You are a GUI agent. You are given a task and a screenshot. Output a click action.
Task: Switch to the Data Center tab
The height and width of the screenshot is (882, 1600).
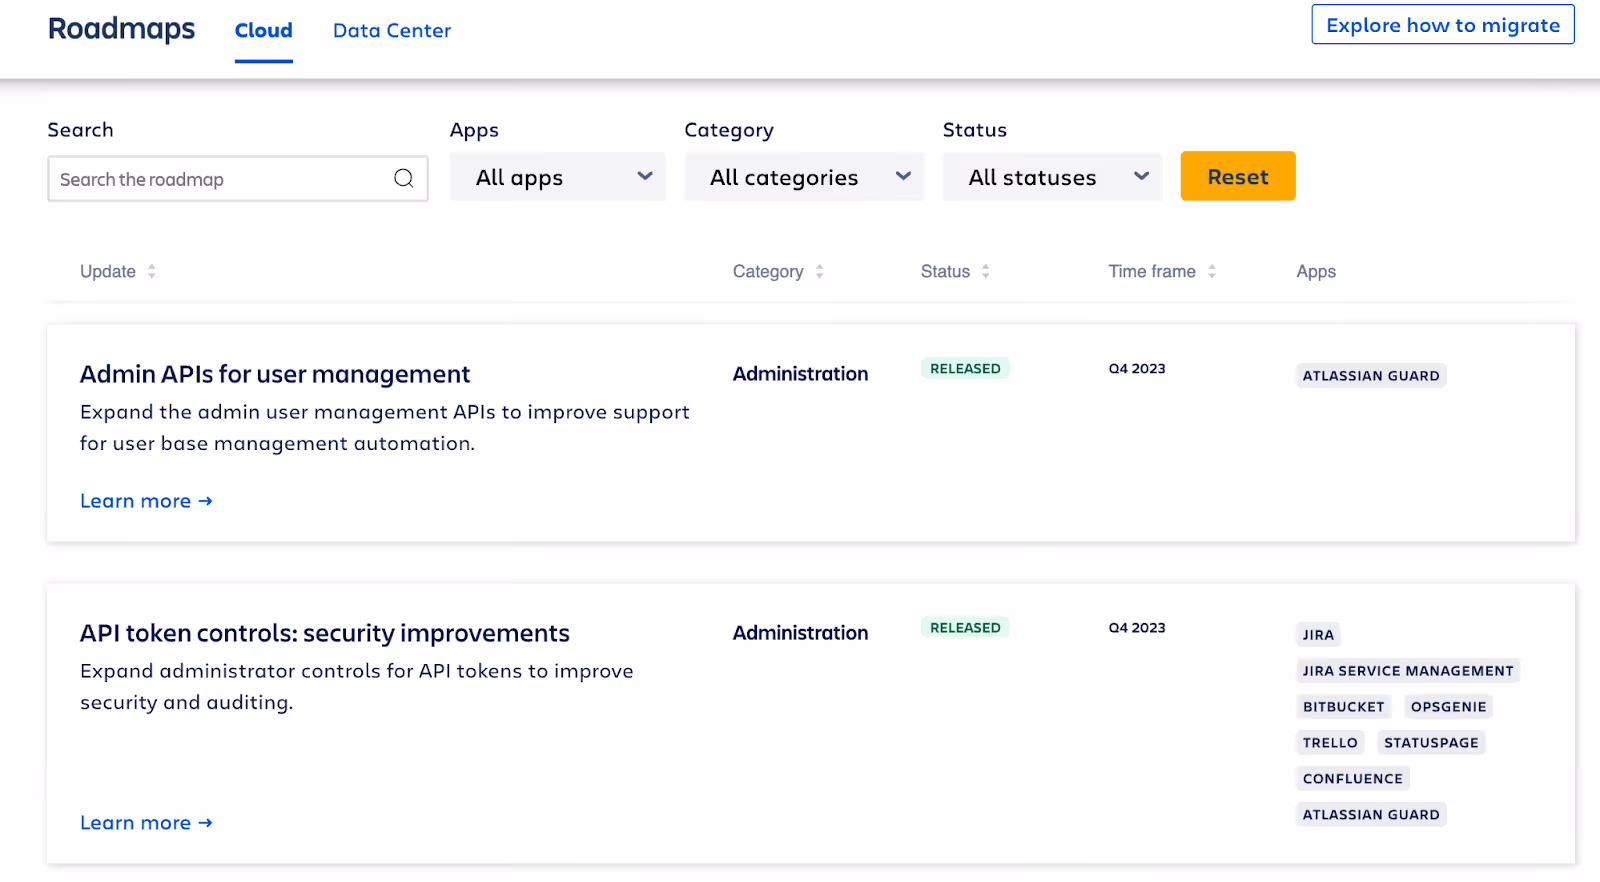pos(392,30)
